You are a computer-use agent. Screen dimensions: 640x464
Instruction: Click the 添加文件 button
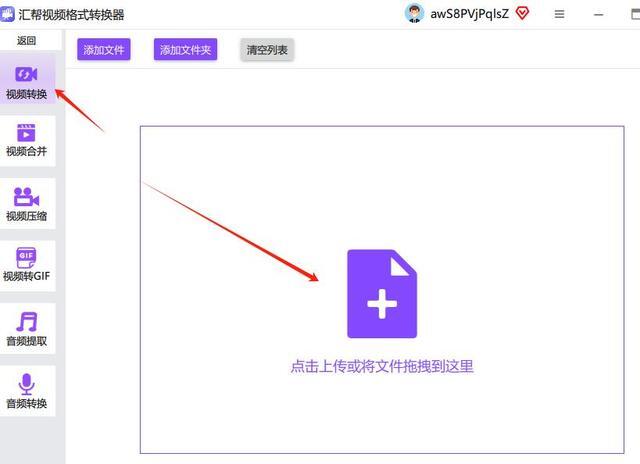tap(104, 50)
